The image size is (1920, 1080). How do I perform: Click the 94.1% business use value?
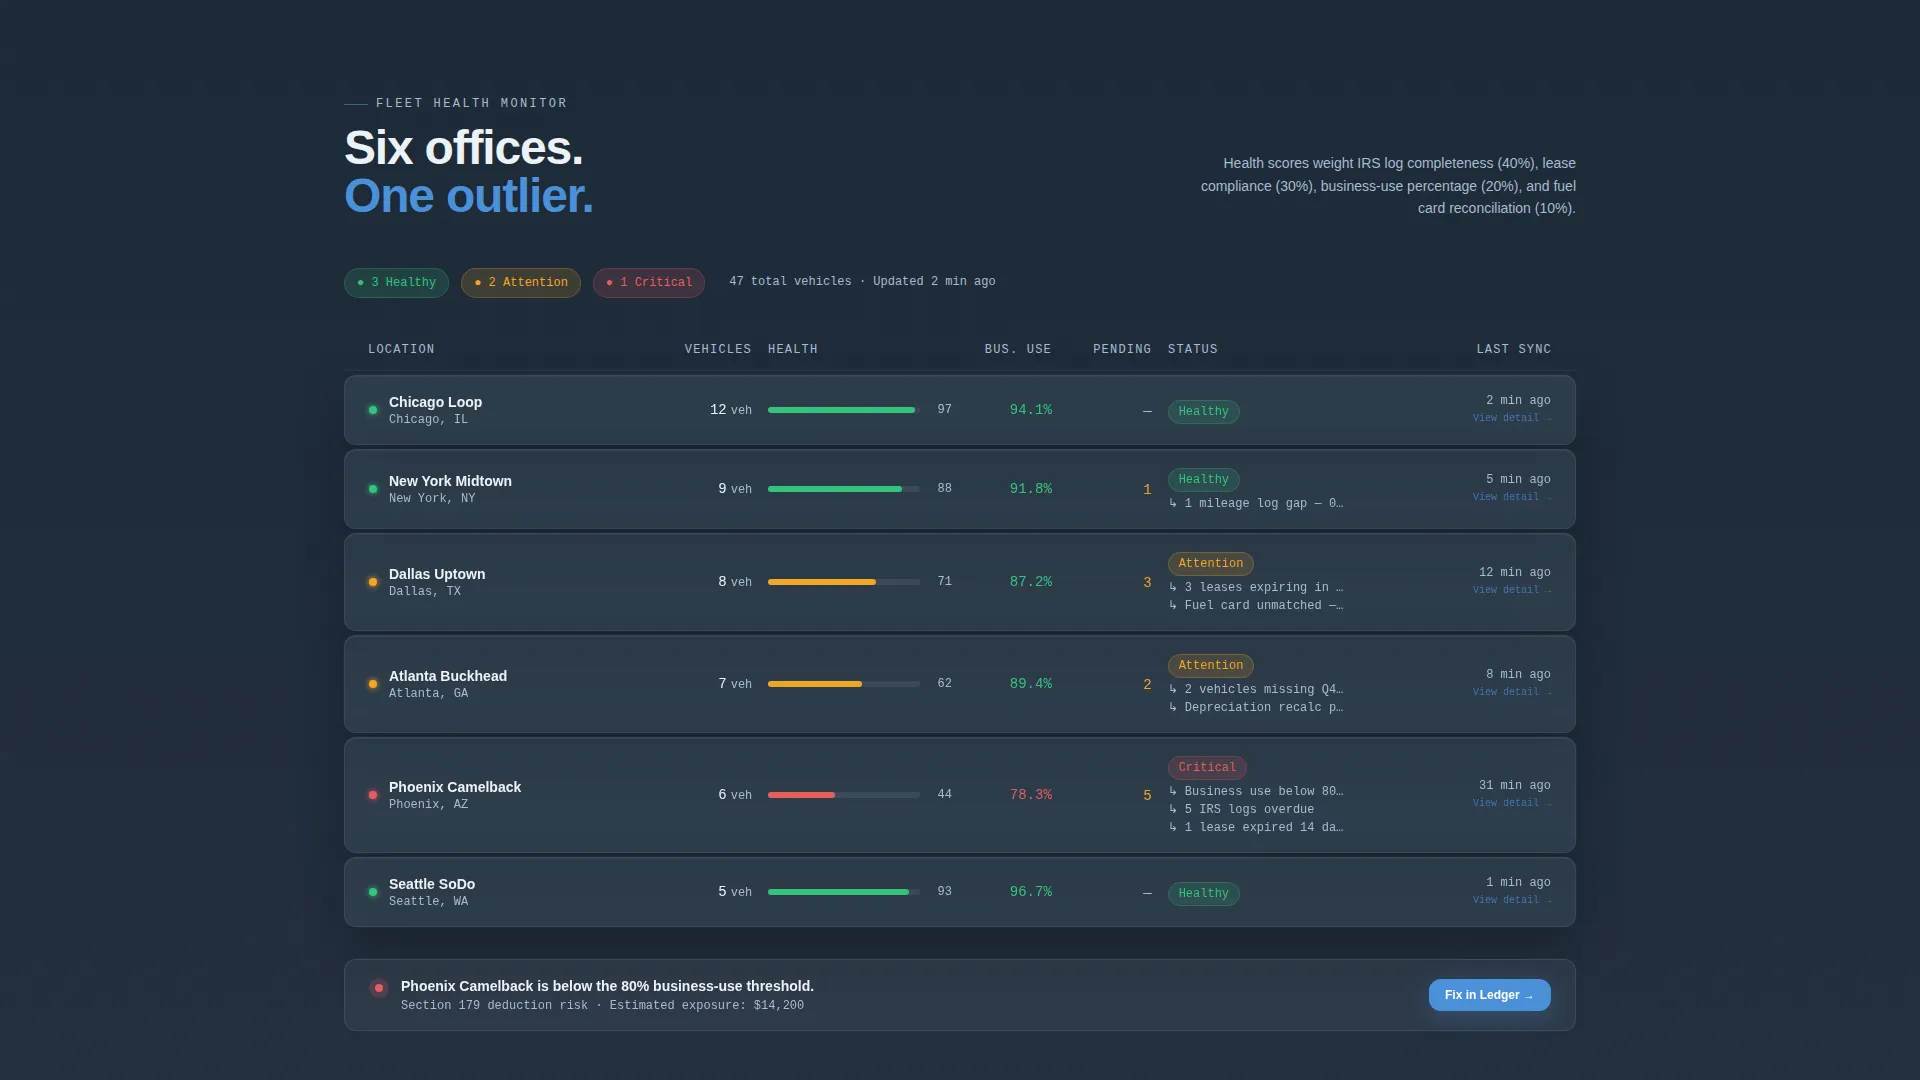[x=1031, y=410]
